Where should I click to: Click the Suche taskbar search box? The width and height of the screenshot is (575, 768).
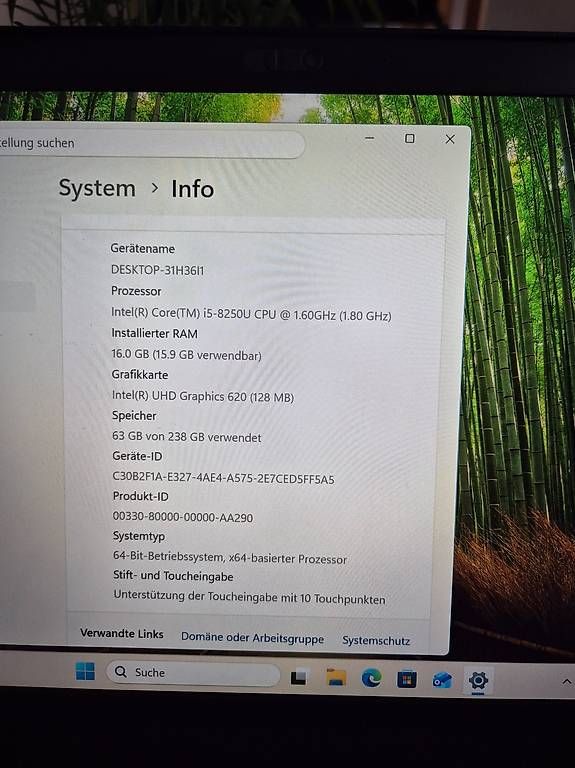click(x=193, y=673)
